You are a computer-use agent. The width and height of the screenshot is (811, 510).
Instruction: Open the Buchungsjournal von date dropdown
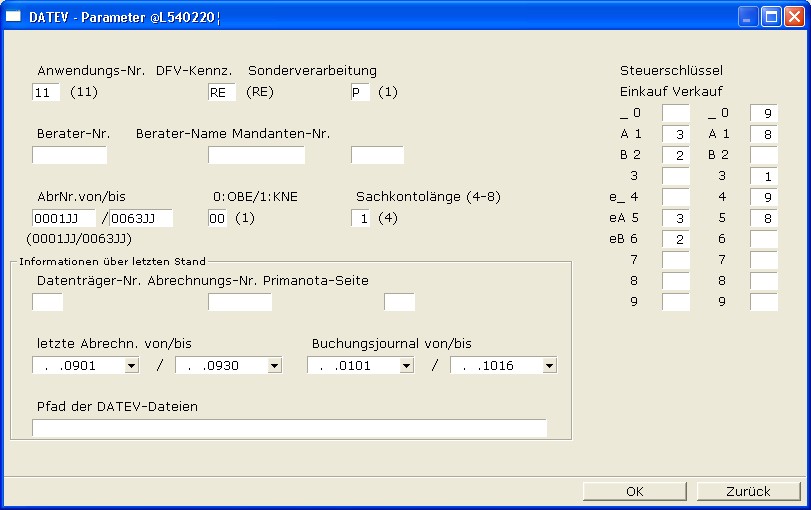tap(406, 366)
